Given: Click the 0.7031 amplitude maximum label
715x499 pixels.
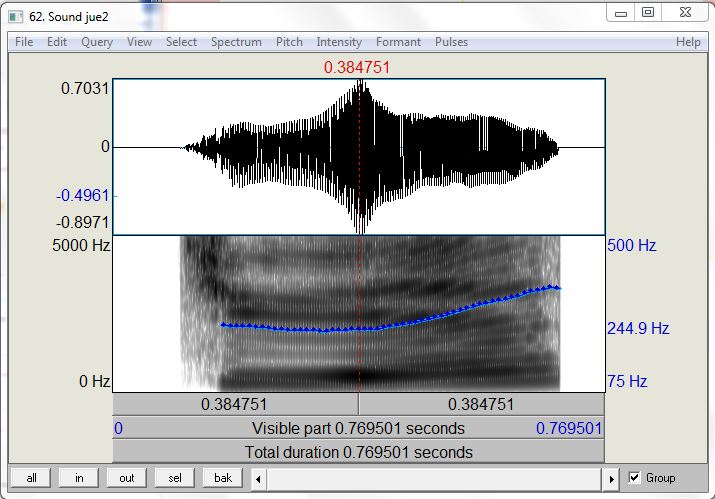Looking at the screenshot, I should pos(85,88).
